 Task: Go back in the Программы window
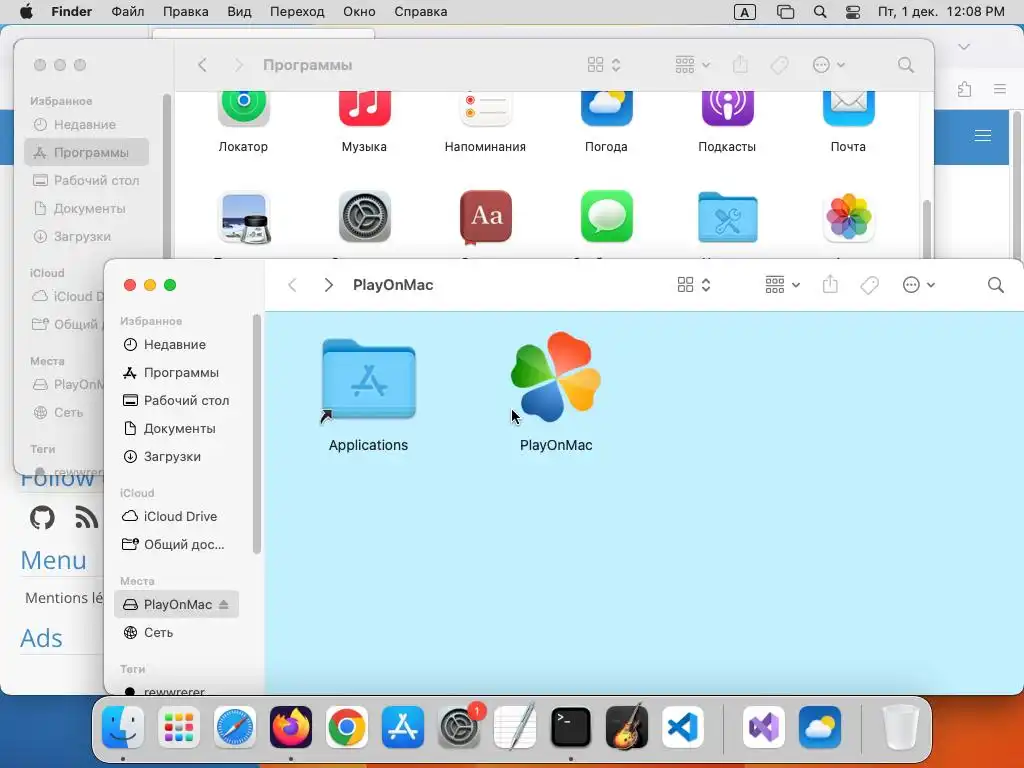tap(202, 65)
